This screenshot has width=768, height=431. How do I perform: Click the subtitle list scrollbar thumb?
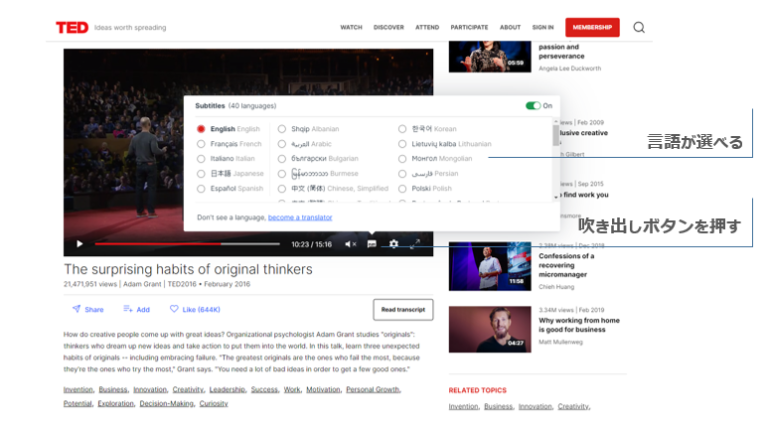click(x=556, y=136)
